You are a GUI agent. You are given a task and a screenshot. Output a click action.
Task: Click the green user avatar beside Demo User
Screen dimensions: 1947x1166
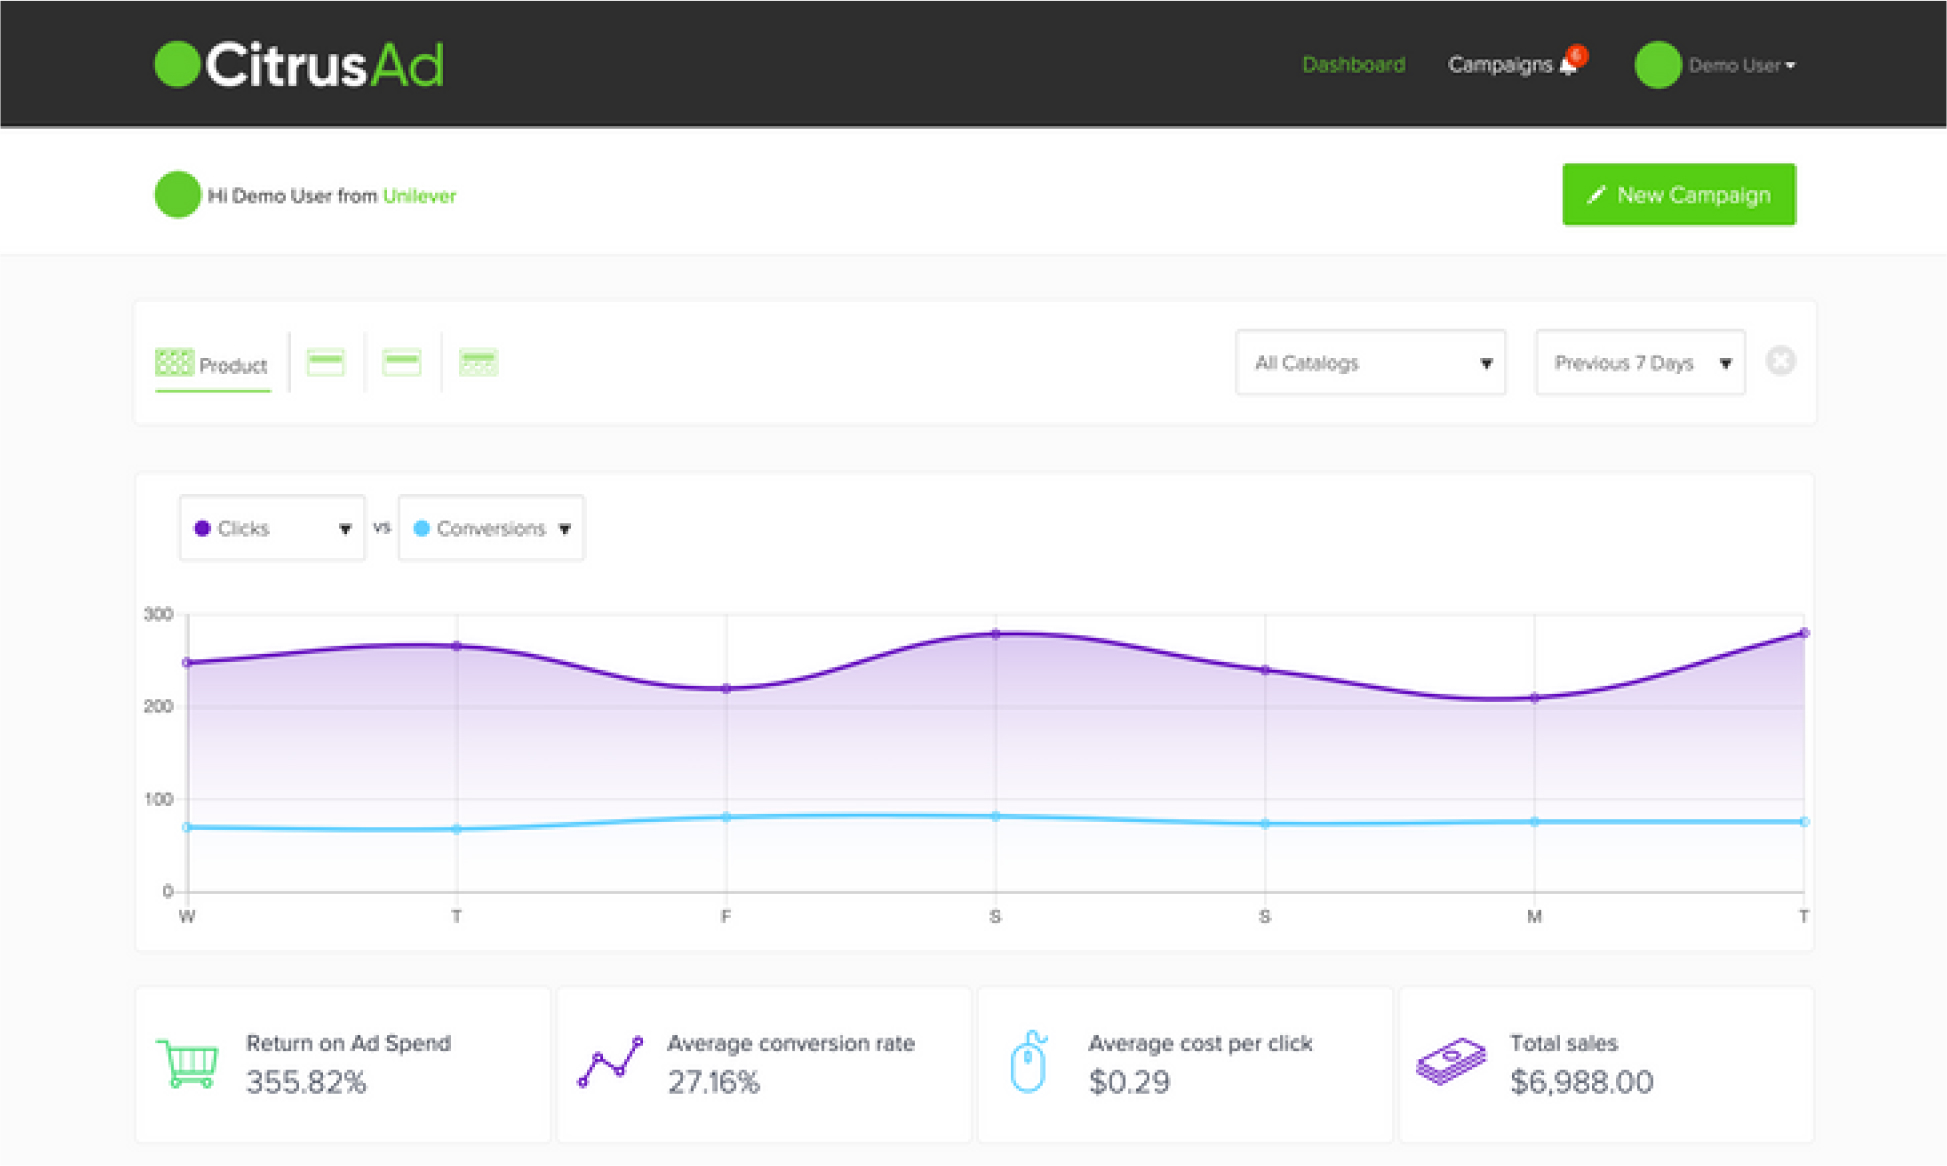click(x=1657, y=65)
